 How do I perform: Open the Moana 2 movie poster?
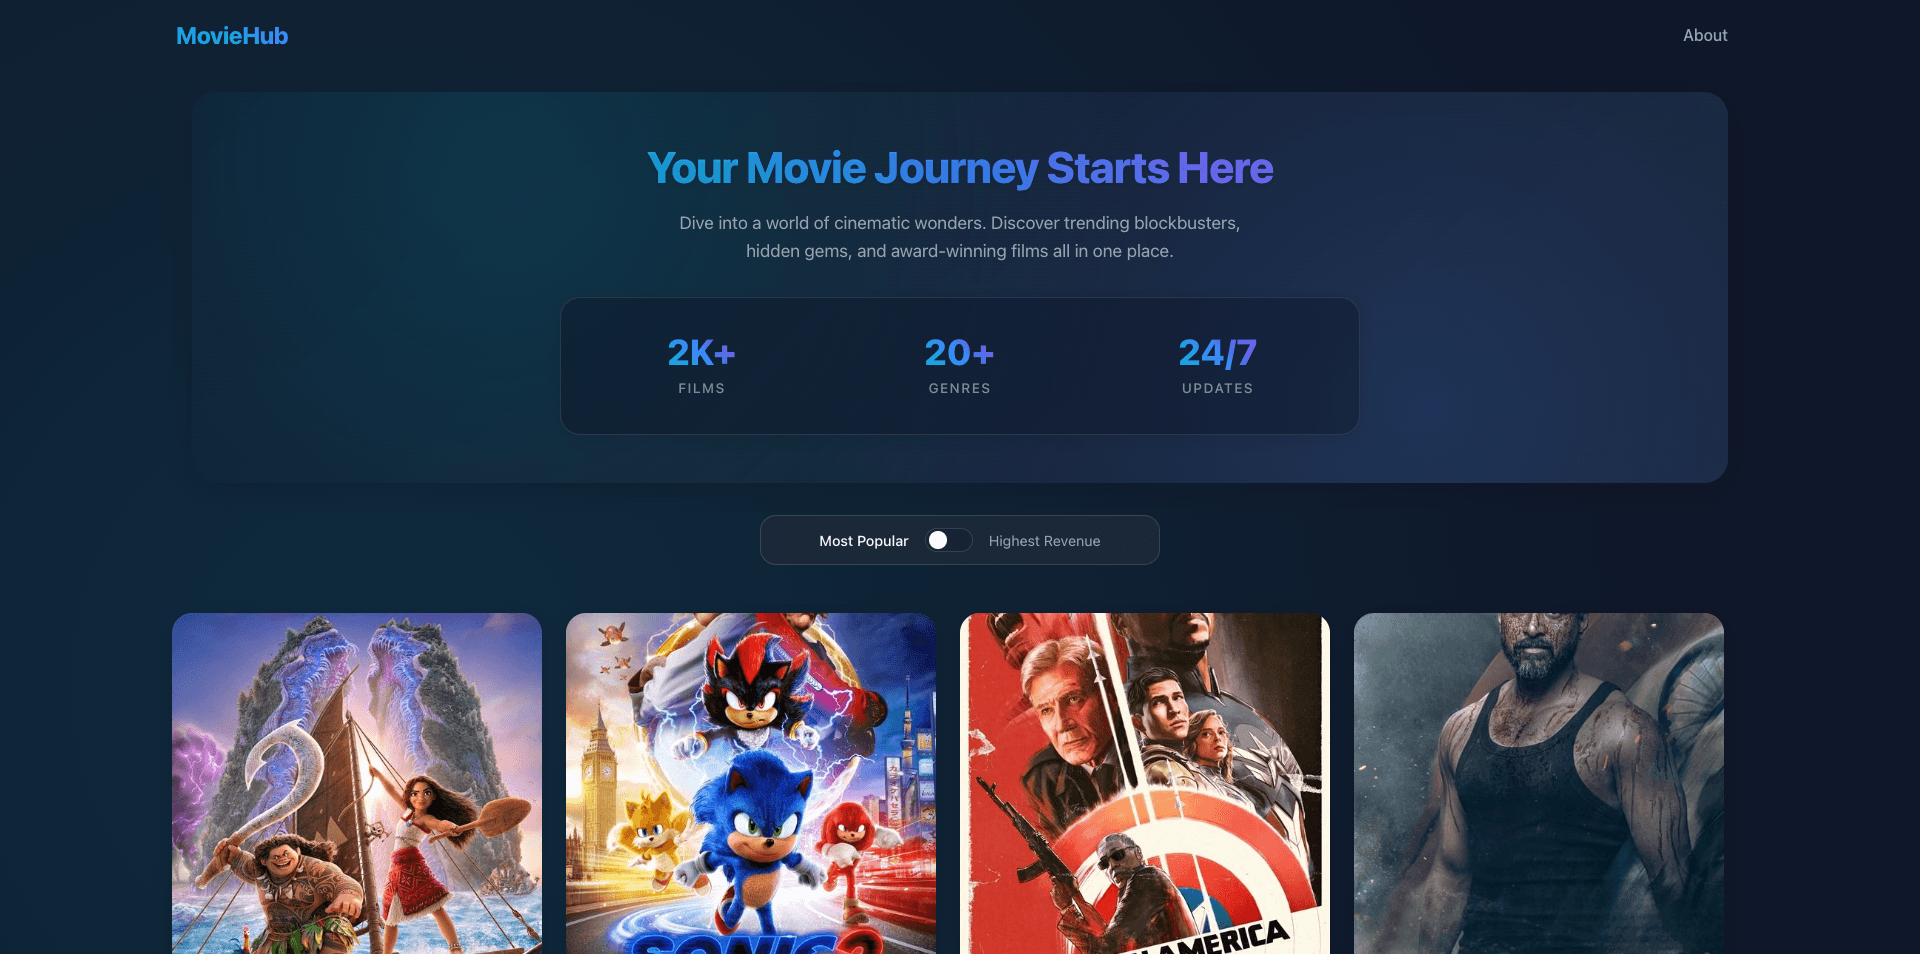coord(357,783)
